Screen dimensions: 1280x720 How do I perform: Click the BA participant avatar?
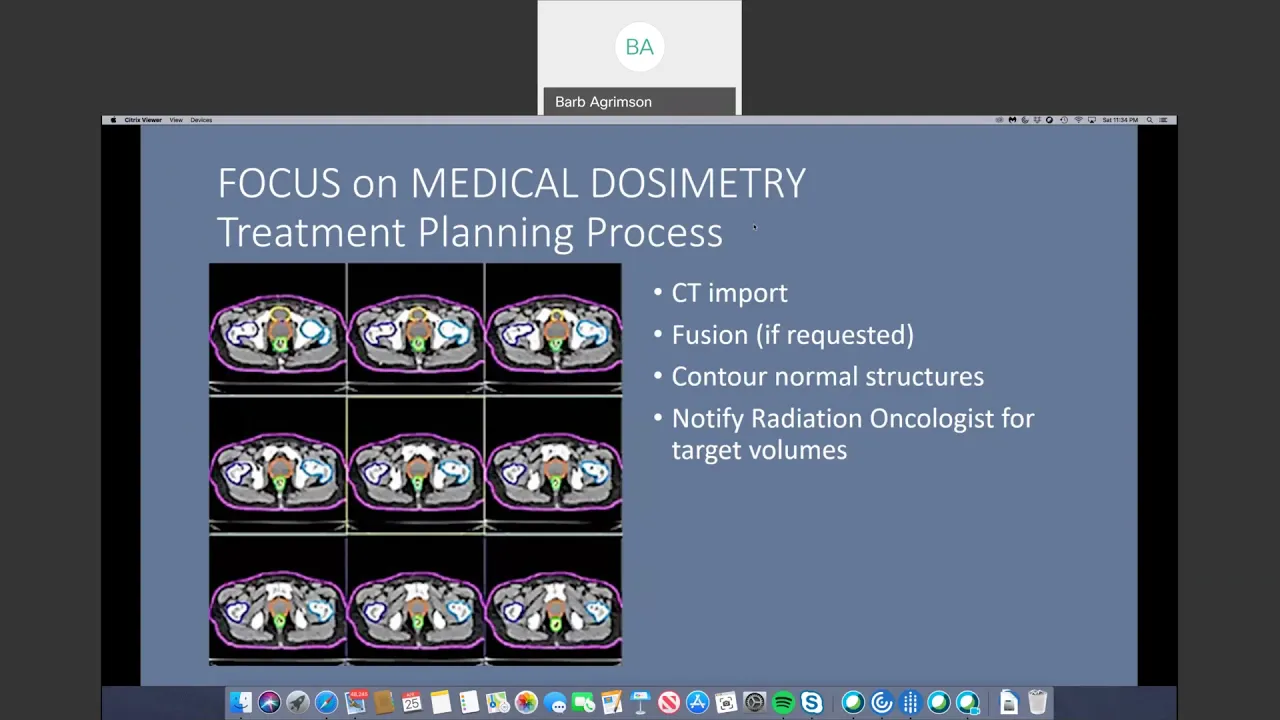[639, 47]
